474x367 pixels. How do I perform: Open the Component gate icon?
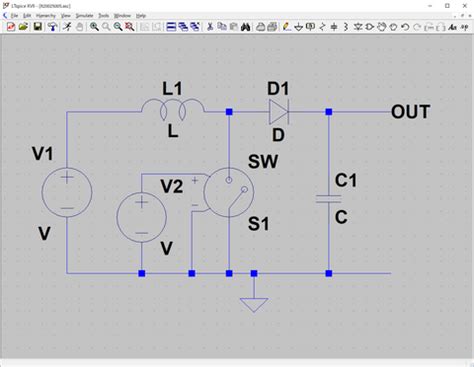(x=370, y=27)
